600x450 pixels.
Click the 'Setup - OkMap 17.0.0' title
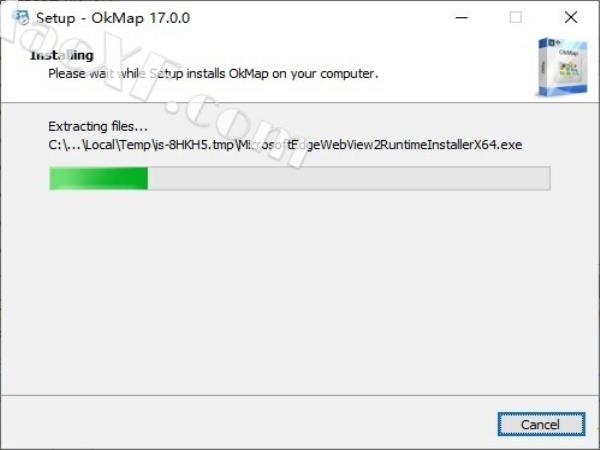pyautogui.click(x=113, y=18)
